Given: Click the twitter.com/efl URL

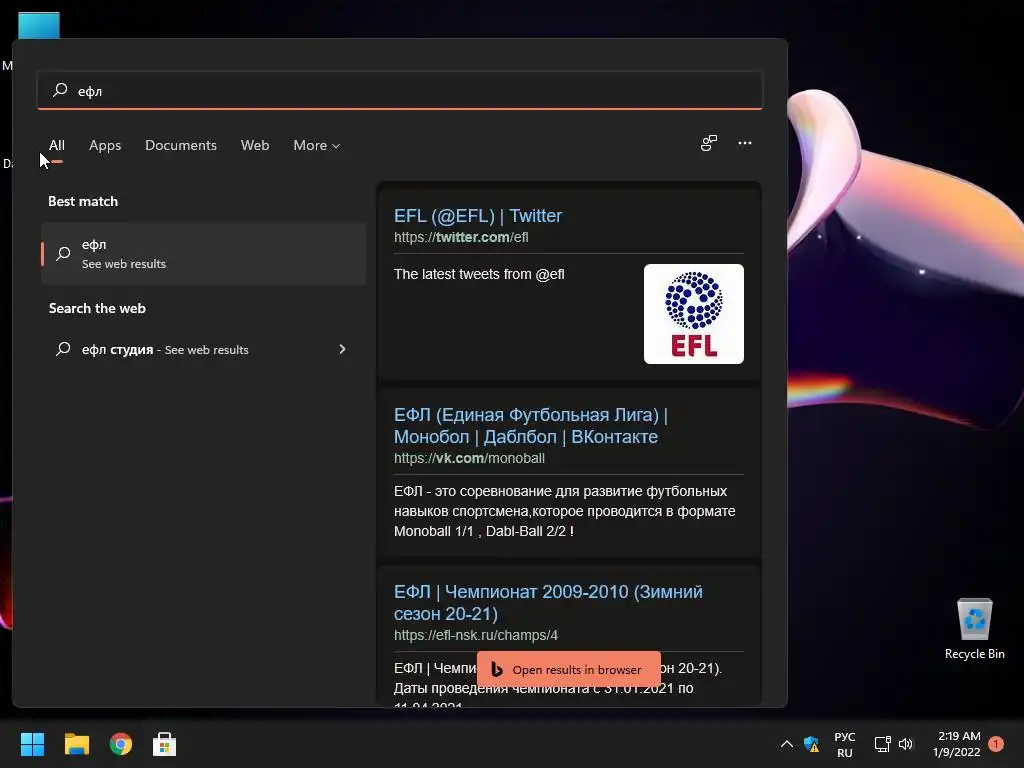Looking at the screenshot, I should coord(461,237).
